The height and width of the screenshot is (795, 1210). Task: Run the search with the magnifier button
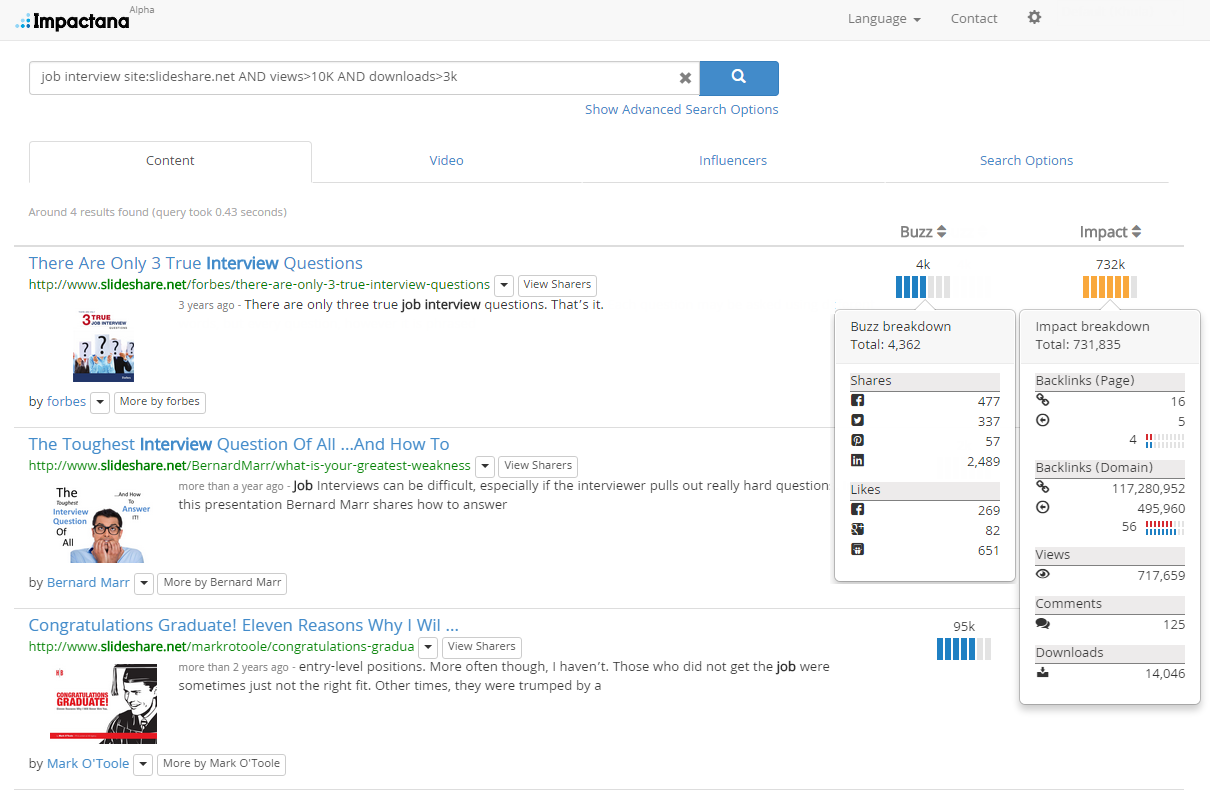point(739,78)
